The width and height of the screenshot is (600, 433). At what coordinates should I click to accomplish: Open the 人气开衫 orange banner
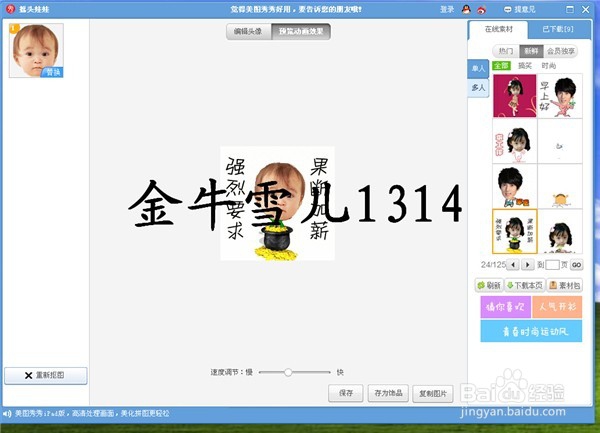pos(557,307)
